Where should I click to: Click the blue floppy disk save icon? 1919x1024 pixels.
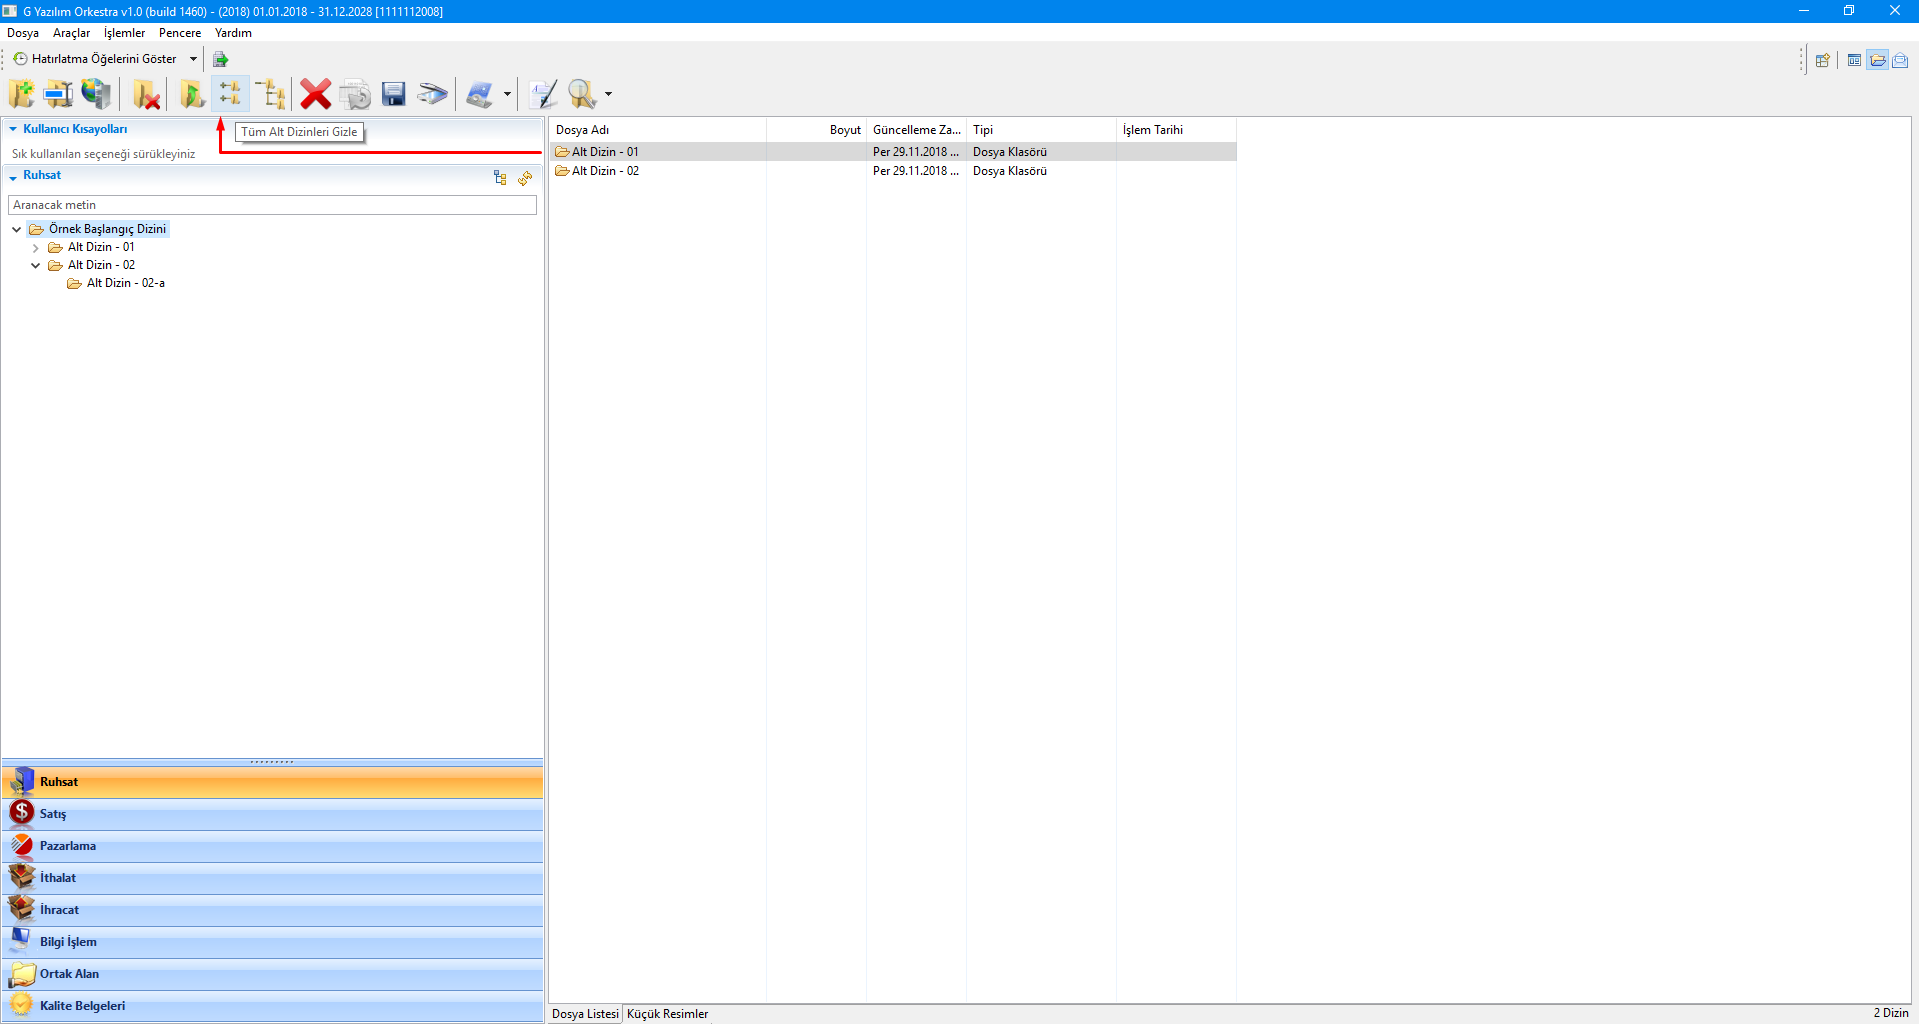[x=394, y=94]
